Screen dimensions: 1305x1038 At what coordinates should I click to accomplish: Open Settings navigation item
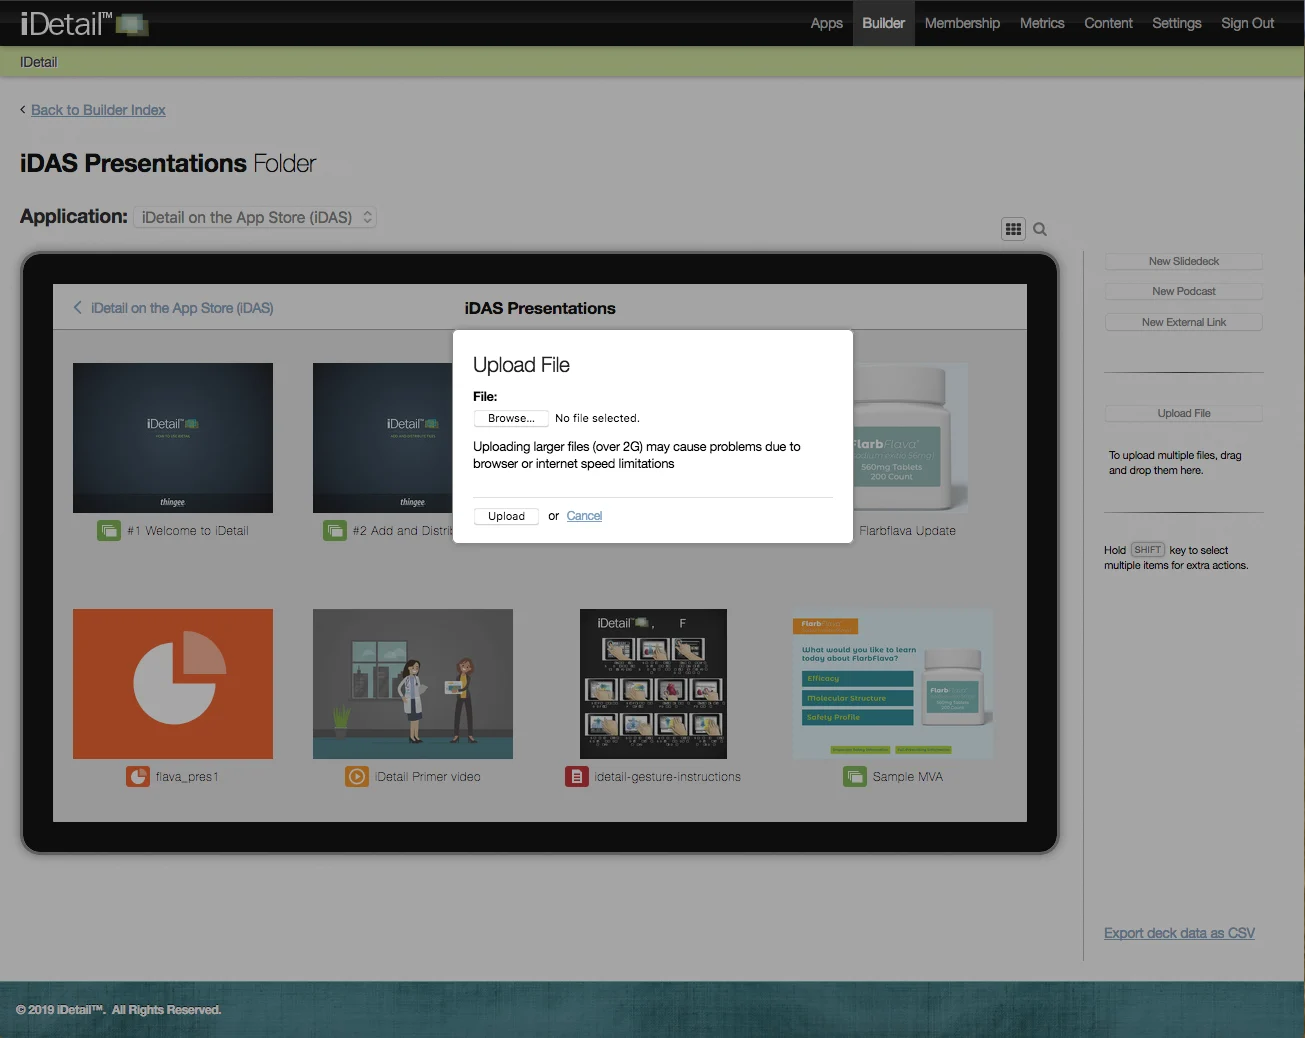click(x=1177, y=23)
